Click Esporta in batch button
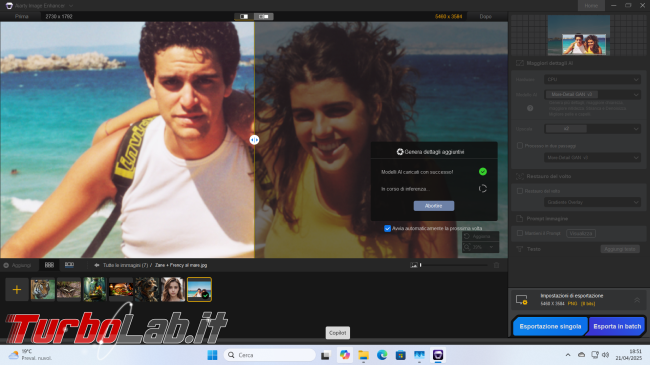 [617, 326]
